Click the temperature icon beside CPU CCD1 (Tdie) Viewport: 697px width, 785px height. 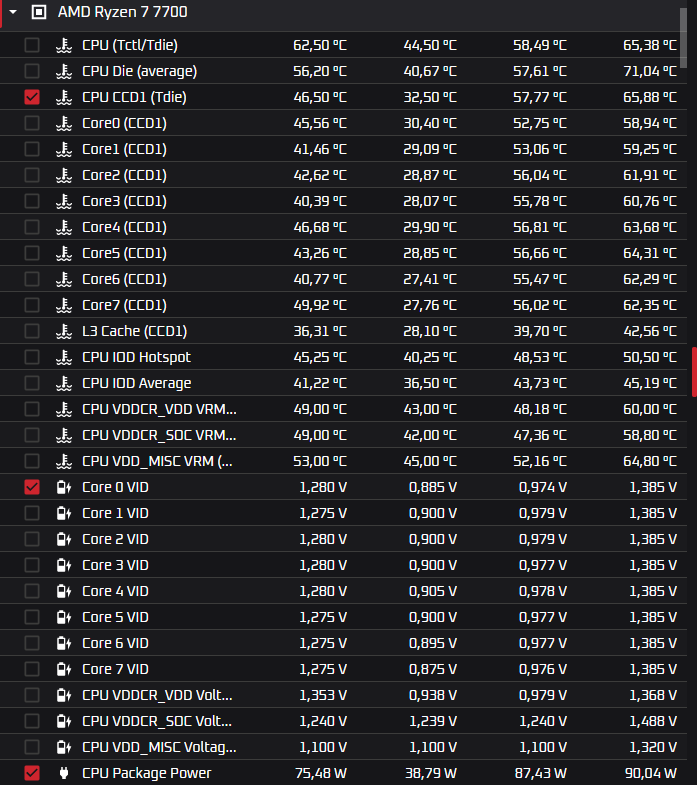pos(64,97)
